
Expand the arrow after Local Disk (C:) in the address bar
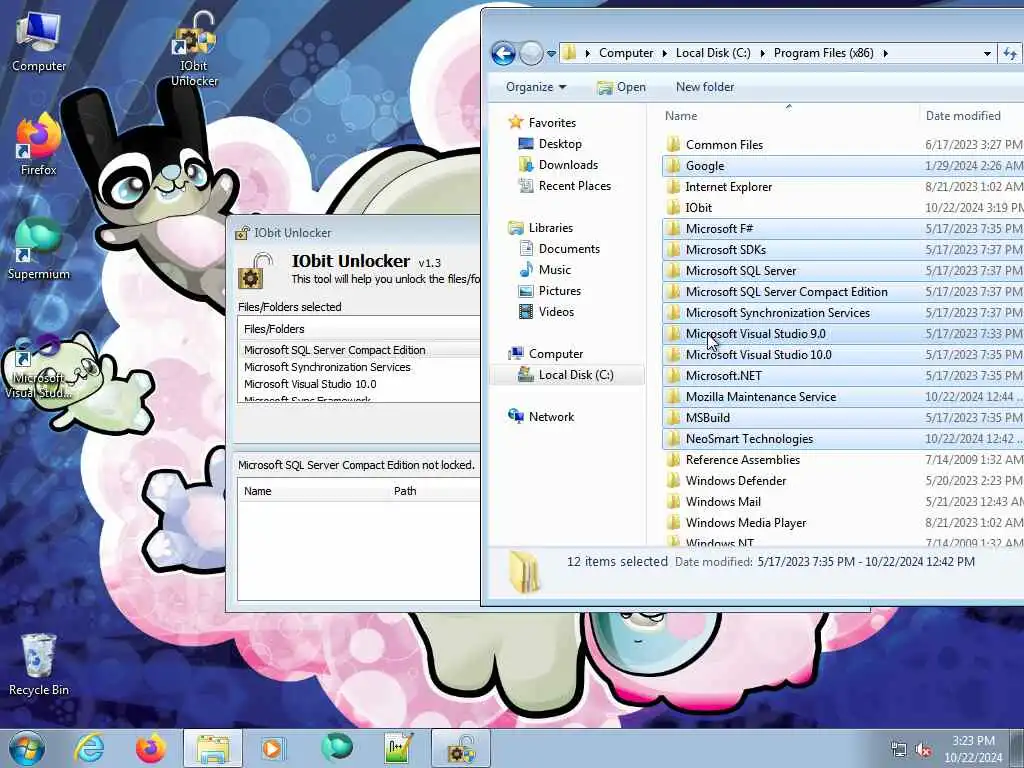[762, 54]
